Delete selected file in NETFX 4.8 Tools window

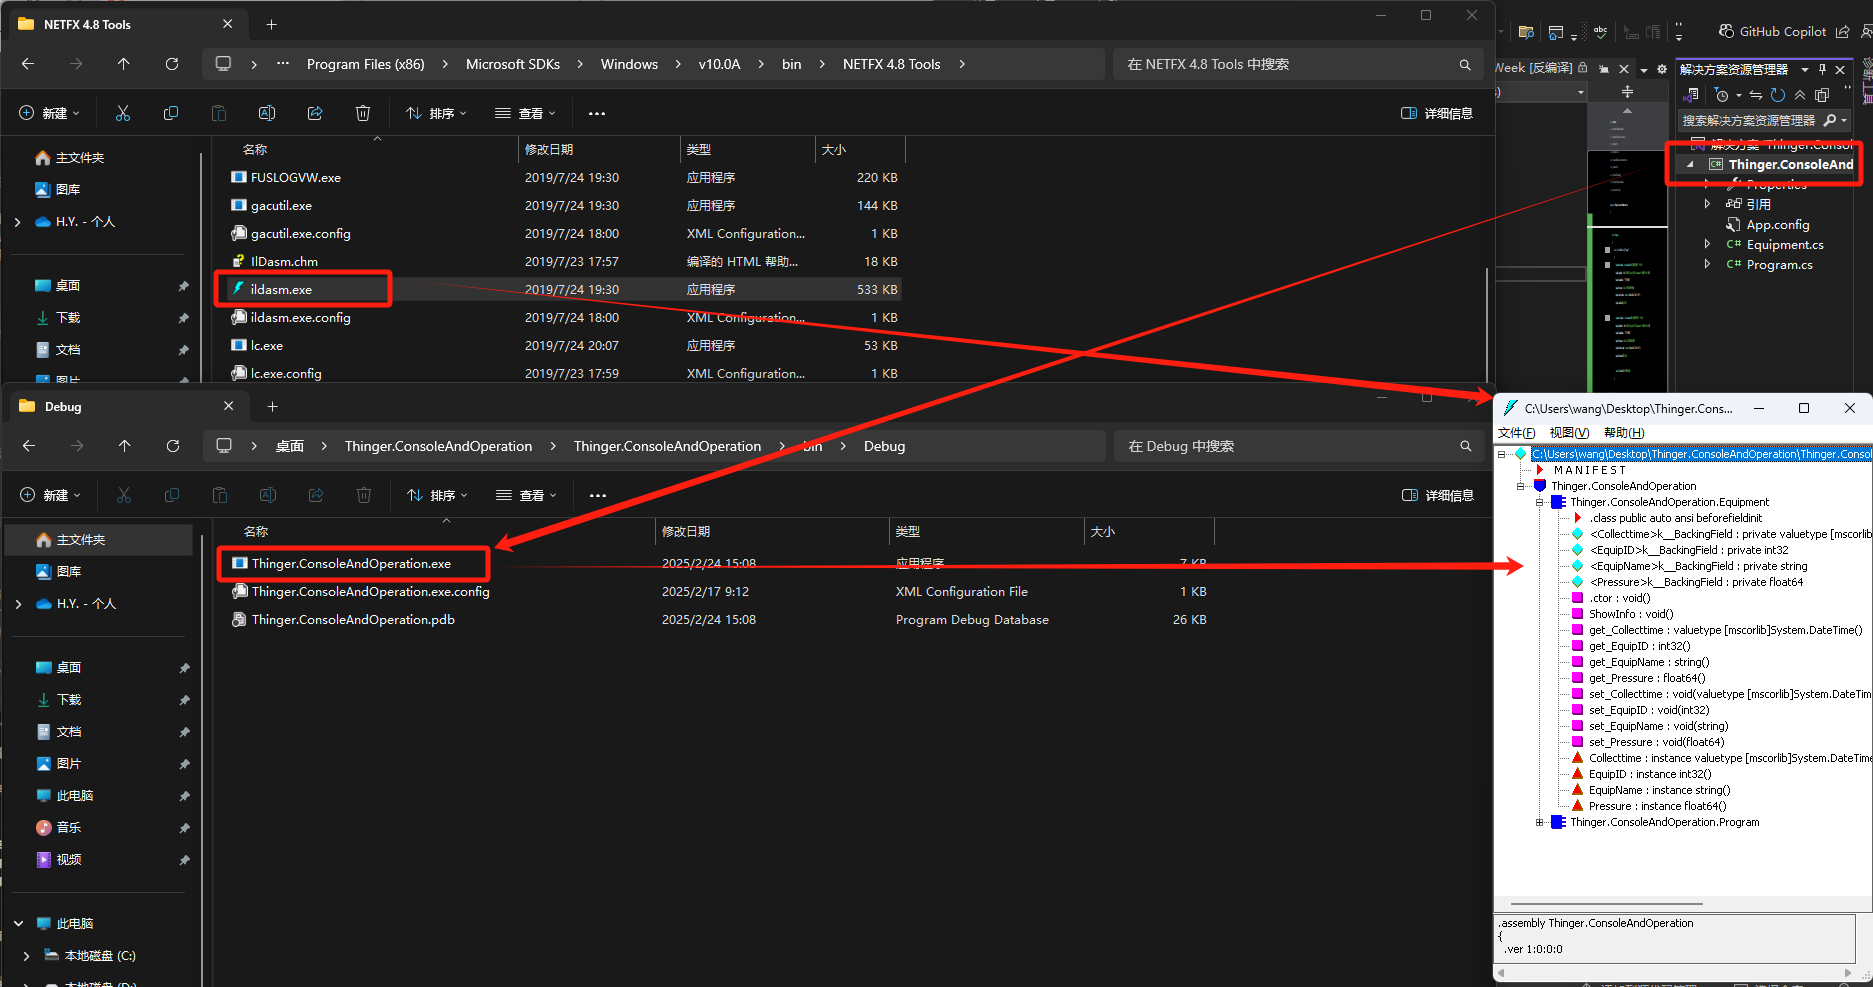(363, 113)
